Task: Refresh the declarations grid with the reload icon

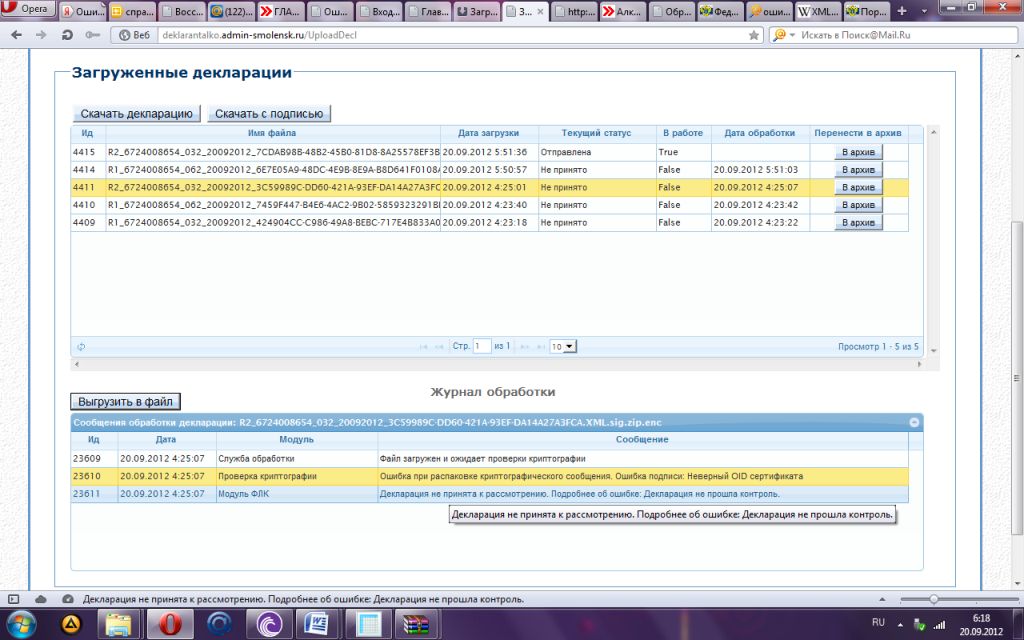Action: [x=80, y=347]
